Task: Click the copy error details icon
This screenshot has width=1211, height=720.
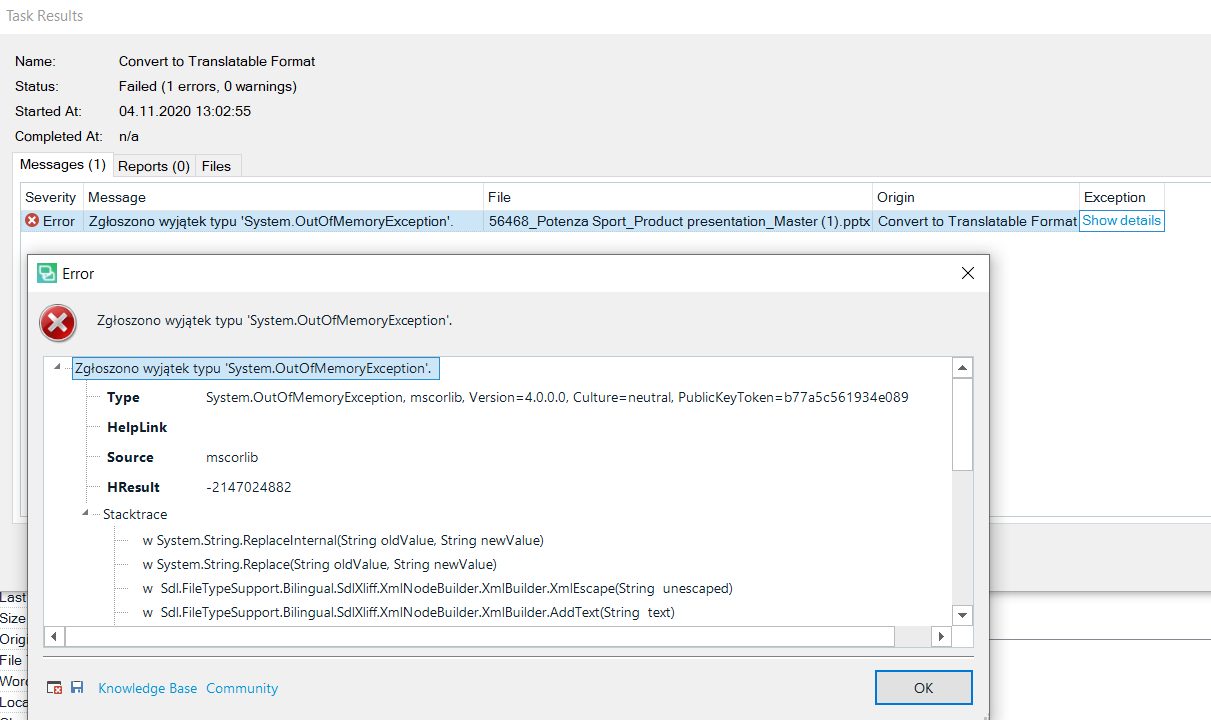Action: click(55, 688)
